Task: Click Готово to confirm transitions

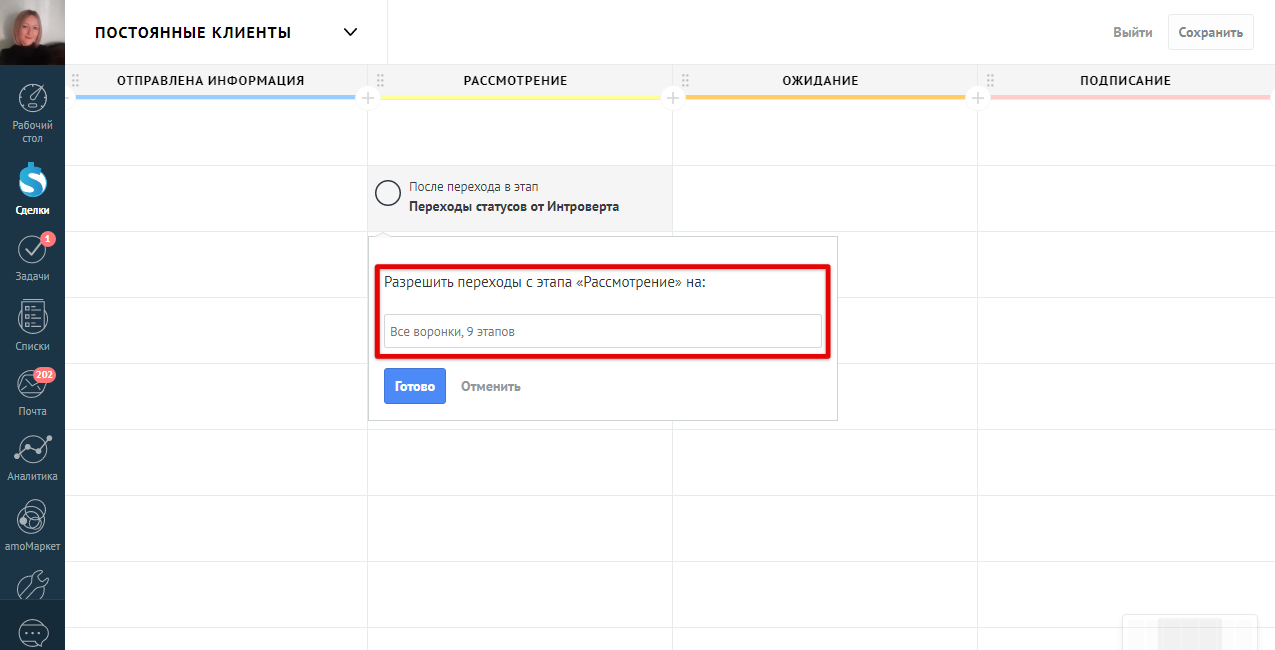Action: [415, 386]
